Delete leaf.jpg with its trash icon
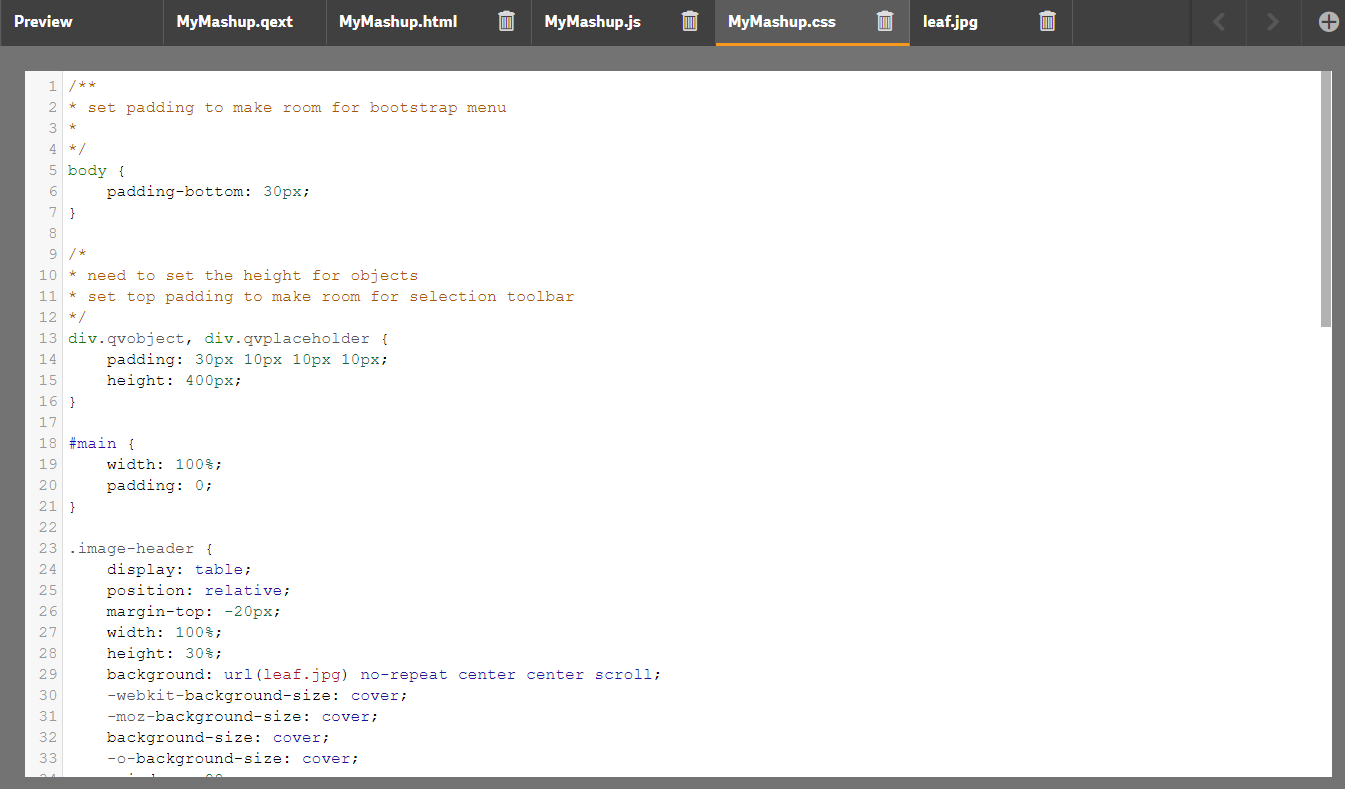Screen dimensions: 1345x789 coord(1047,21)
